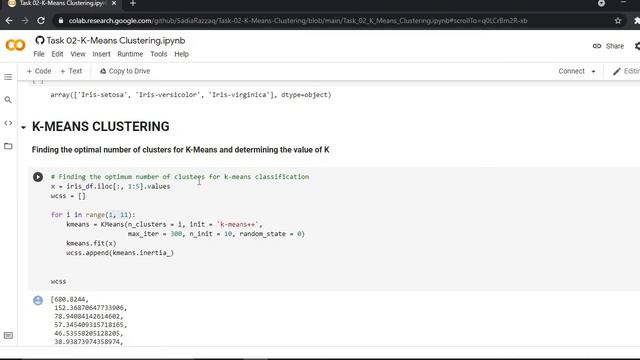Open the terminal panel icon at bottom left

(8, 336)
